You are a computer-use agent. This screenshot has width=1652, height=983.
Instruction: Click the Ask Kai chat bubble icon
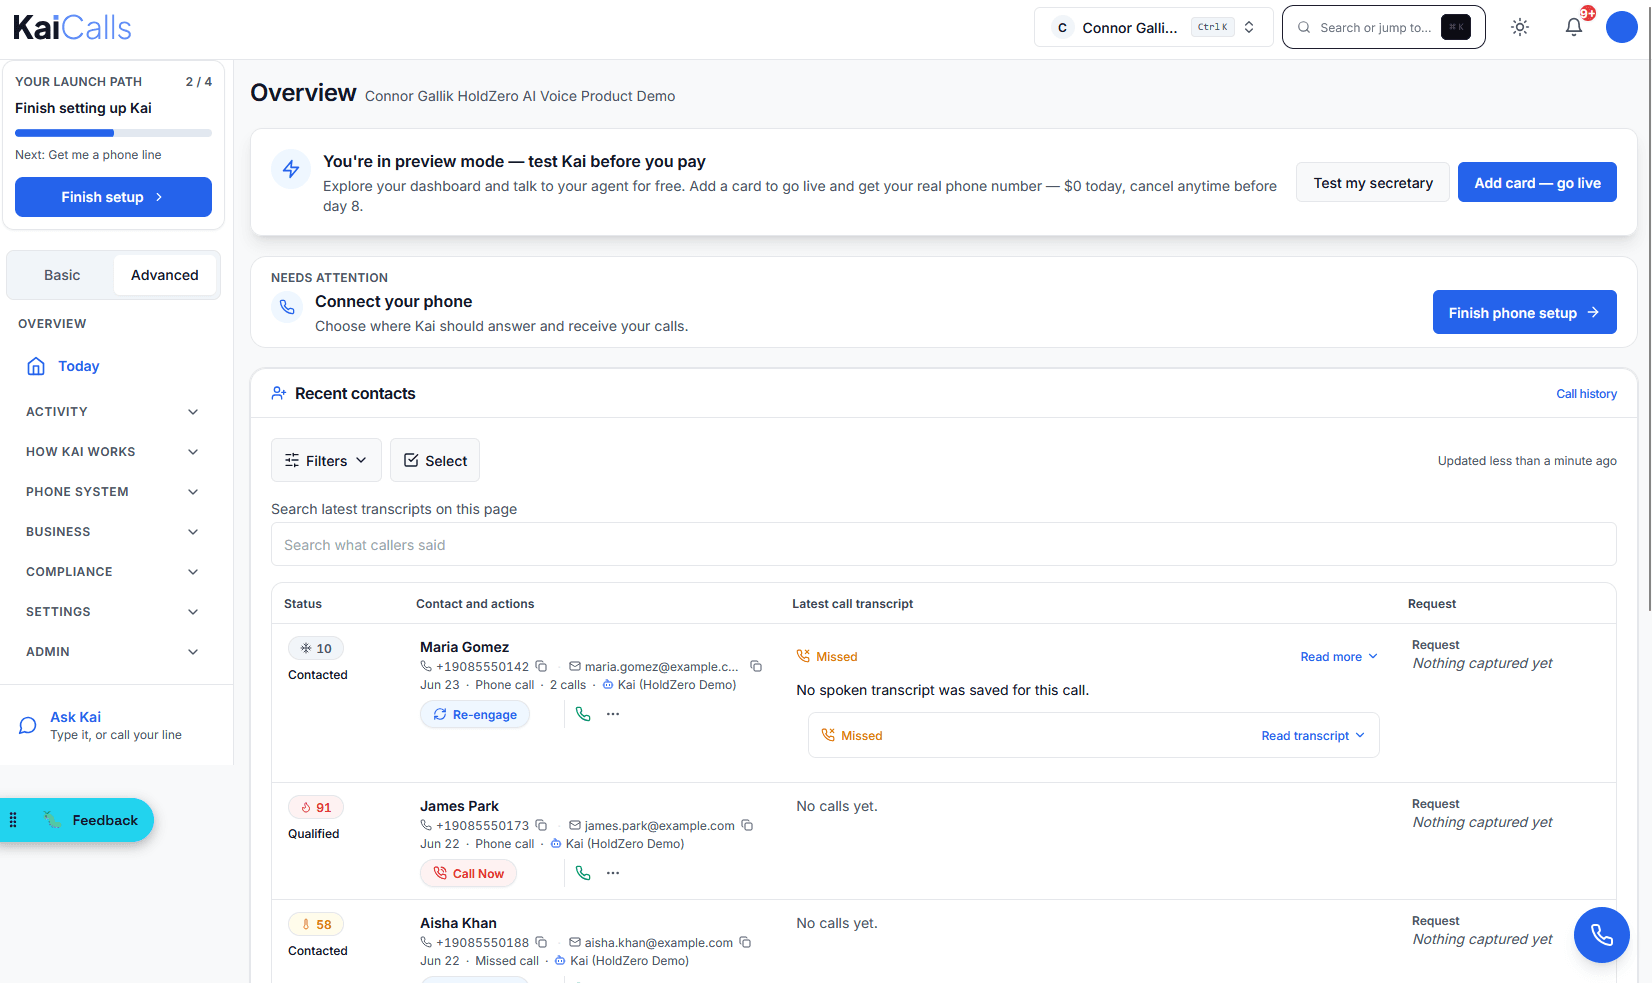tap(28, 725)
